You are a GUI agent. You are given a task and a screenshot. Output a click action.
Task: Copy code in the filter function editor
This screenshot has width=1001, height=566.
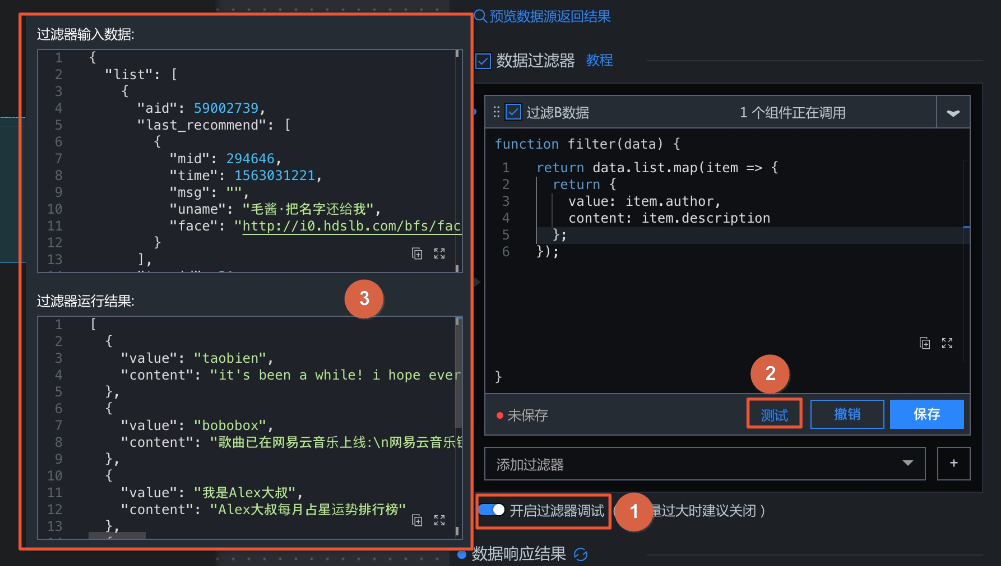point(924,343)
